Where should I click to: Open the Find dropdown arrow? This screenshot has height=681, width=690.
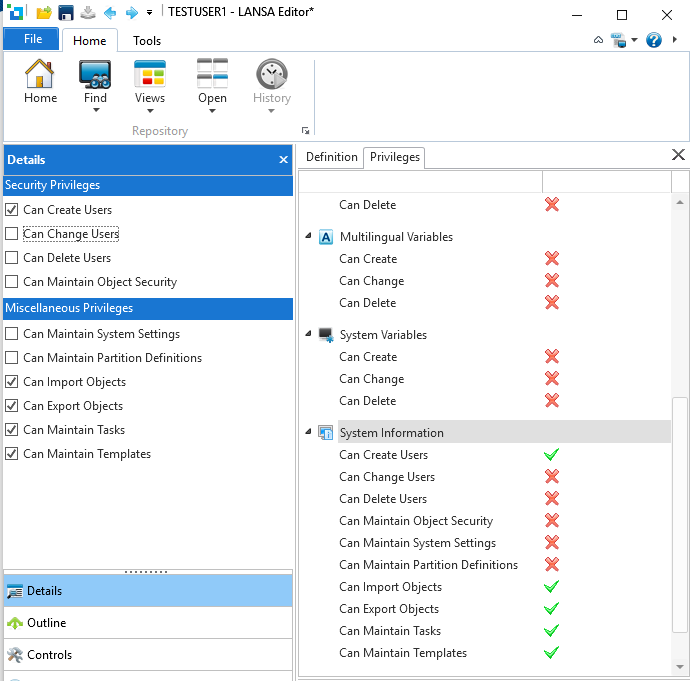point(95,111)
